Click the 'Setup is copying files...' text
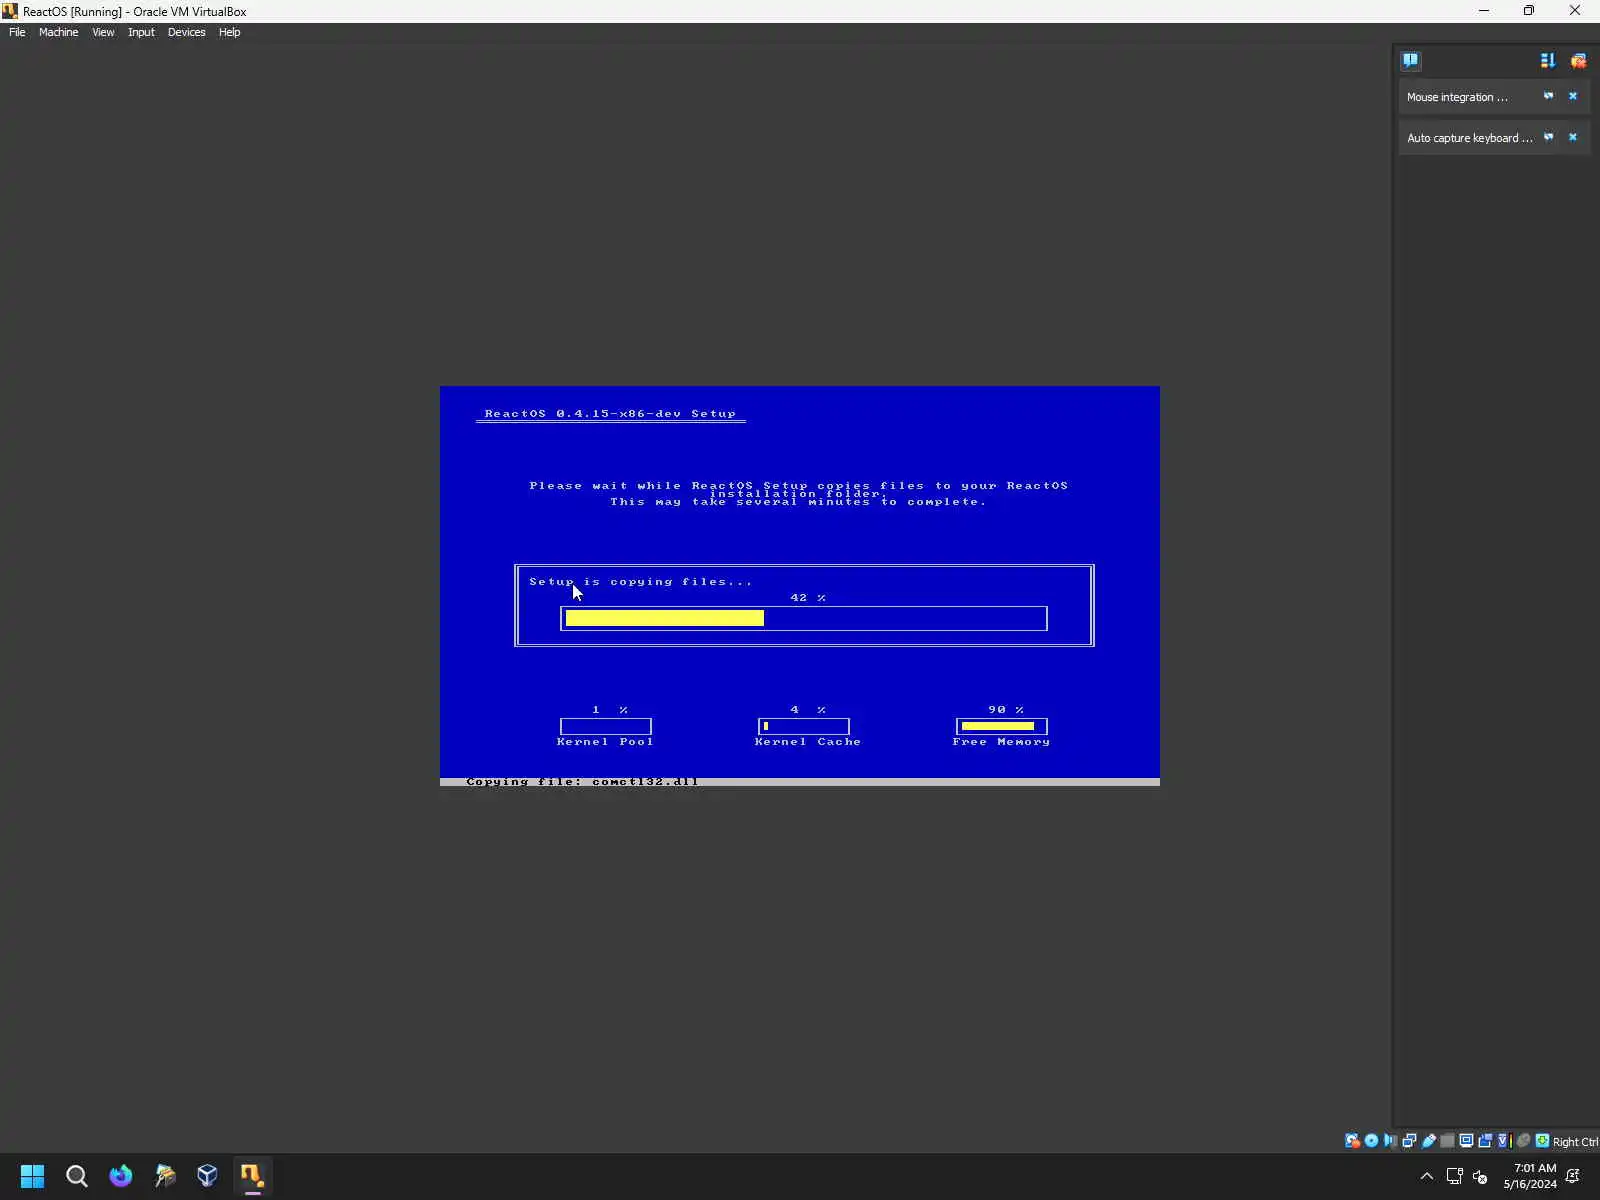The image size is (1600, 1200). (640, 581)
